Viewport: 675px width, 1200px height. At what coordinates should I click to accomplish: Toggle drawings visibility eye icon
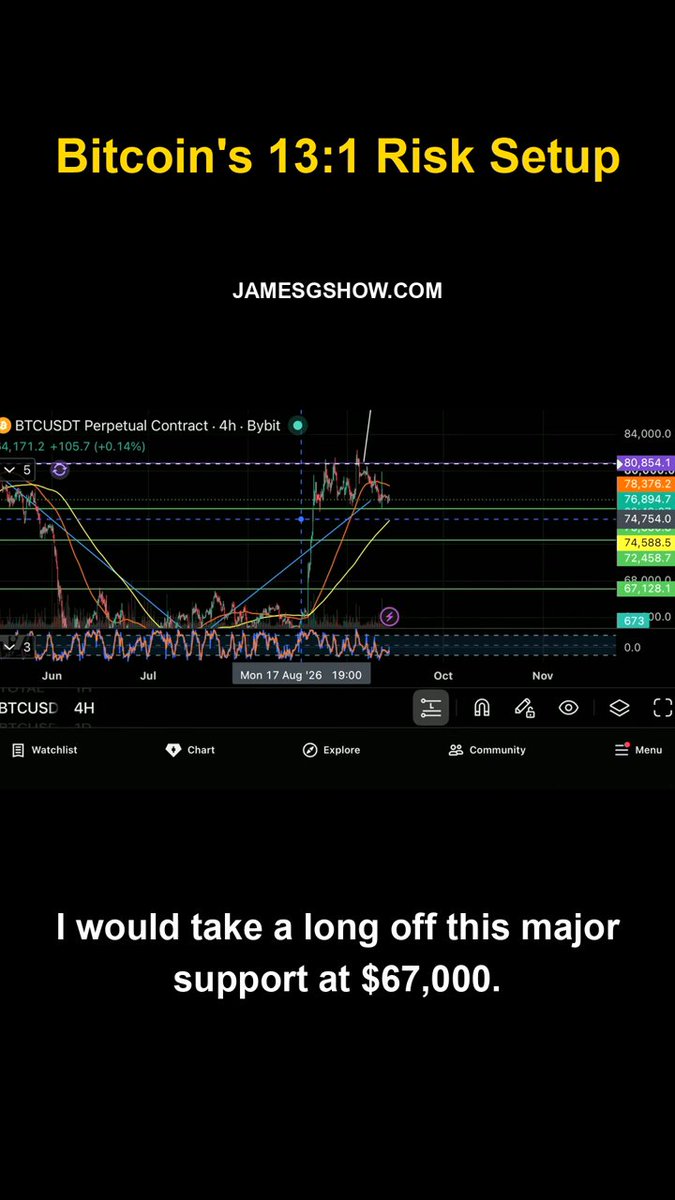coord(569,707)
